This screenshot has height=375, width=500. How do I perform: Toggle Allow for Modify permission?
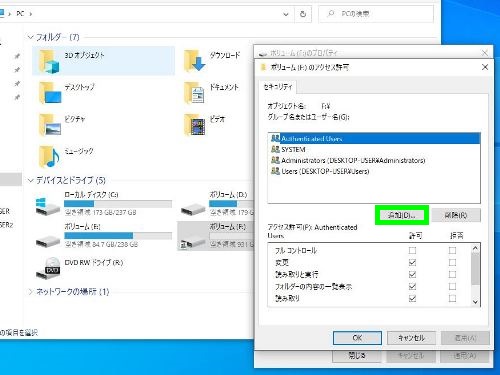[412, 262]
